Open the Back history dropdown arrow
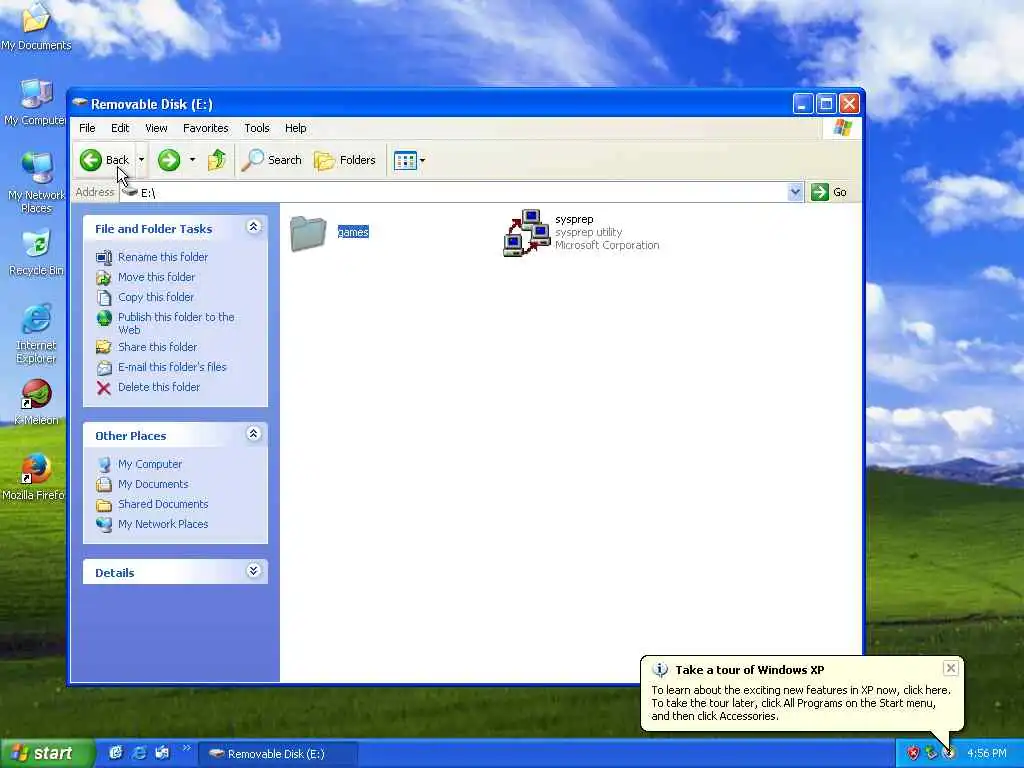The image size is (1024, 768). click(141, 160)
